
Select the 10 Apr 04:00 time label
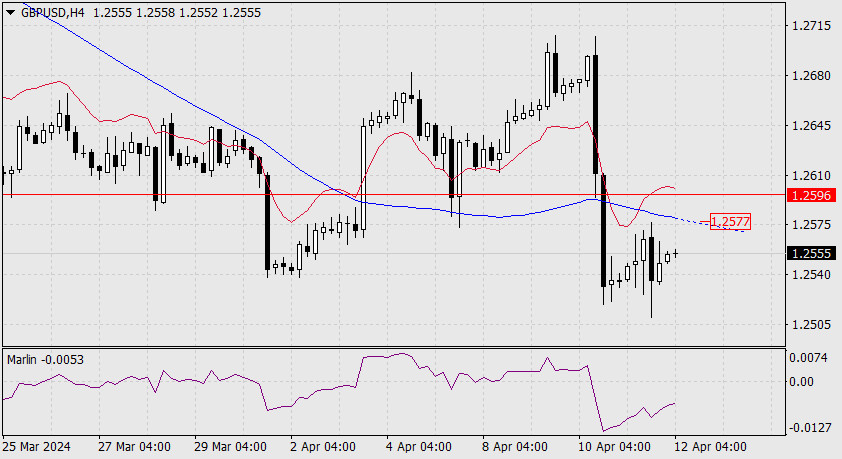614,447
